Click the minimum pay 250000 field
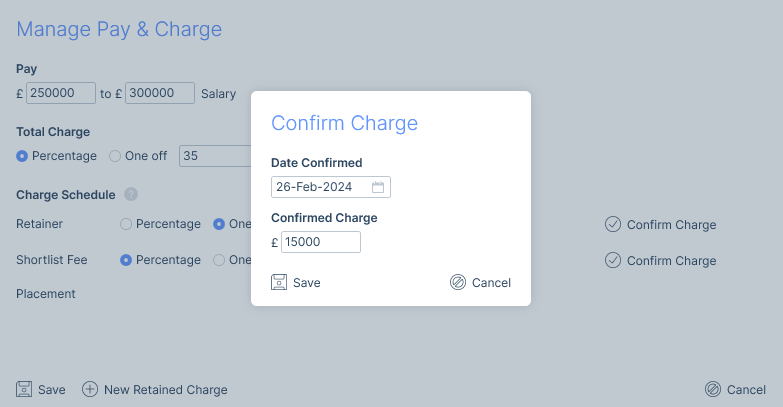This screenshot has height=407, width=783. pos(60,93)
